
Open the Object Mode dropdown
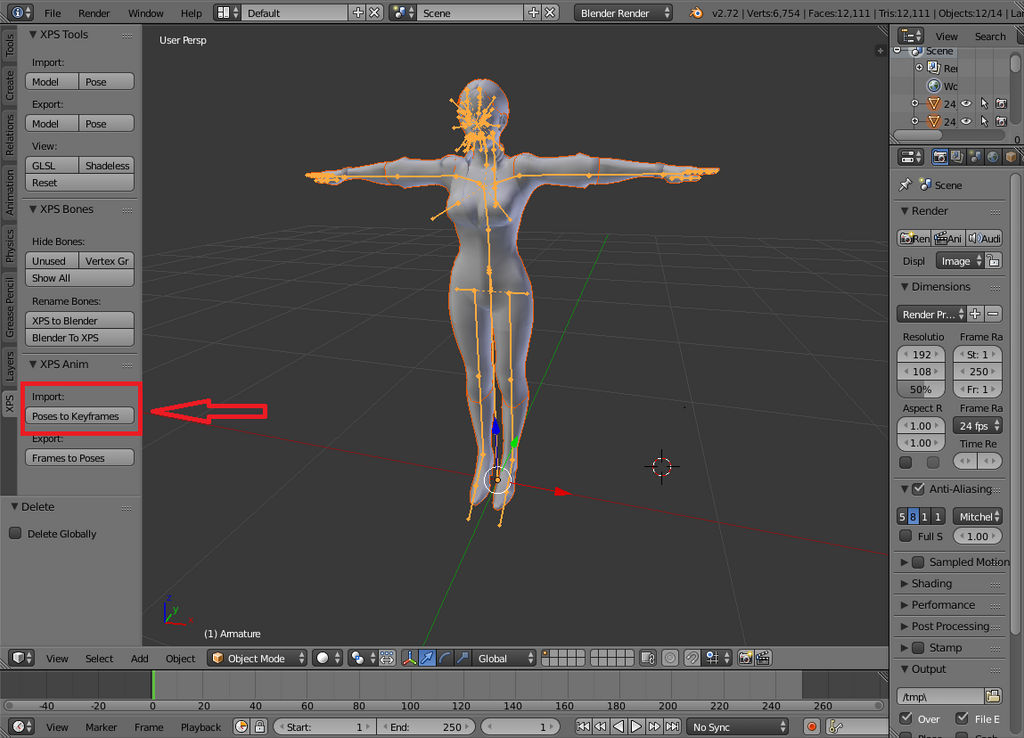coord(257,658)
